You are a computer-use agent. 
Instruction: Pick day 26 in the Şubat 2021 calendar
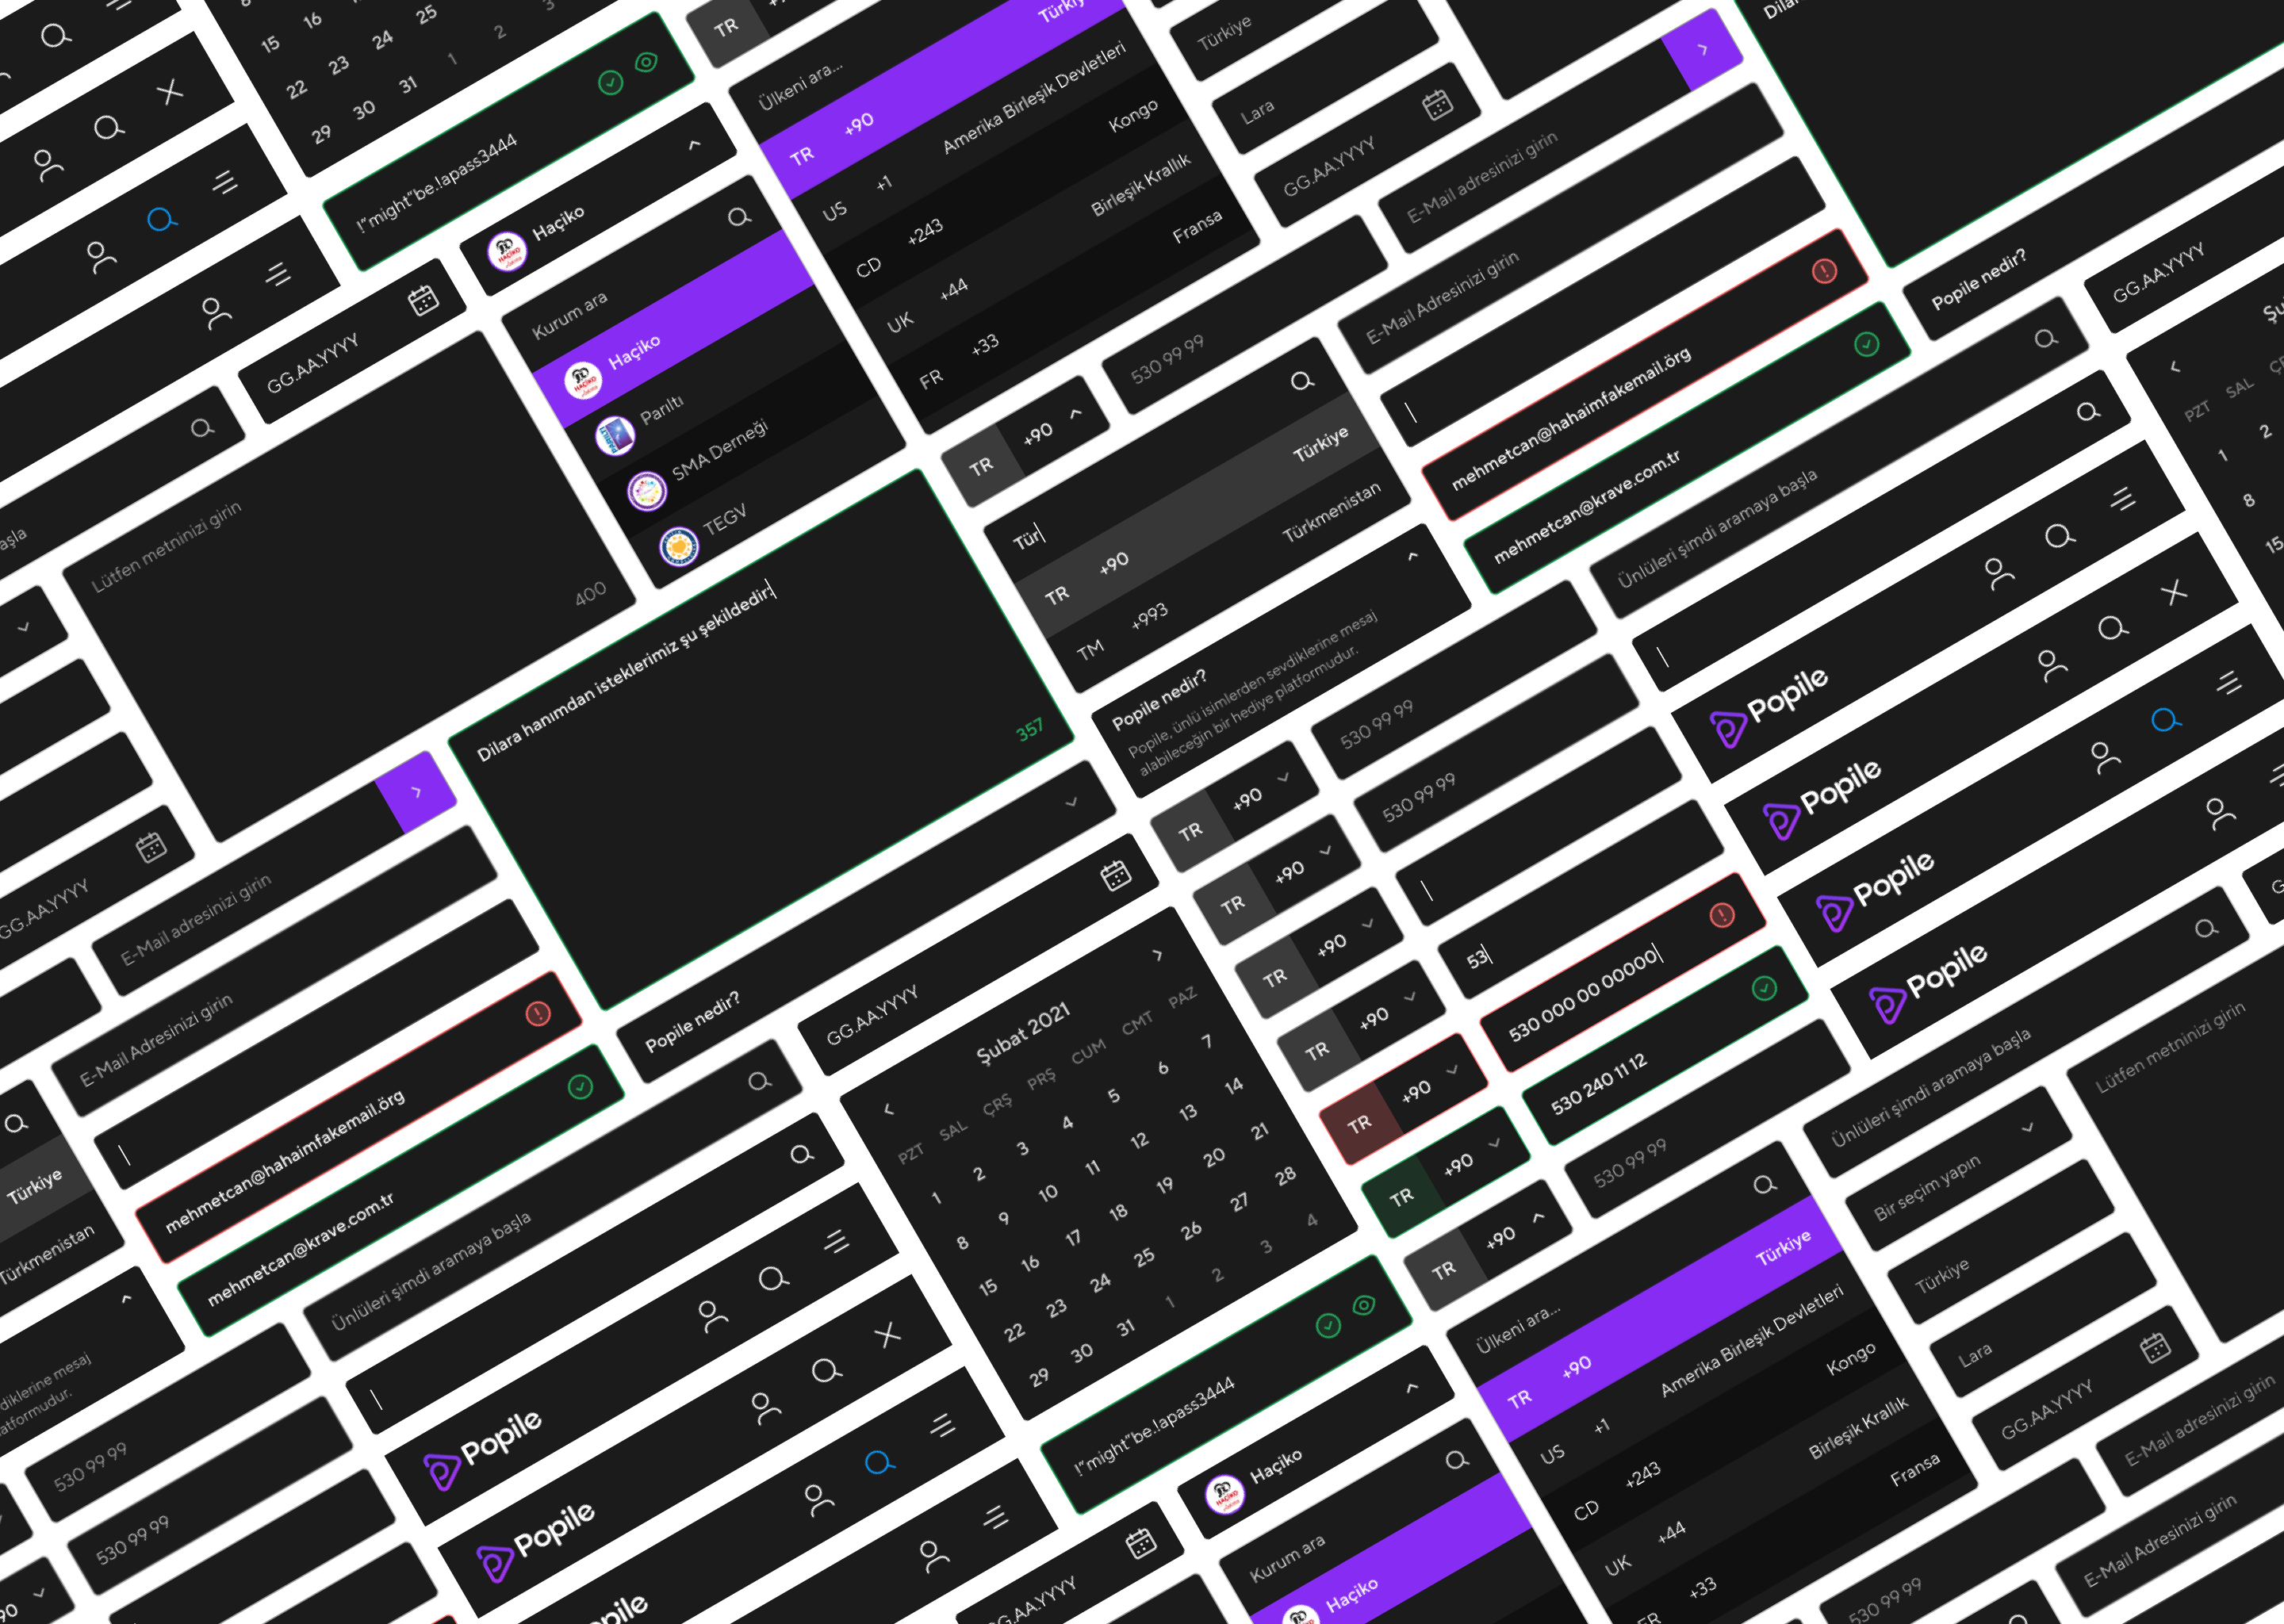click(1190, 1231)
